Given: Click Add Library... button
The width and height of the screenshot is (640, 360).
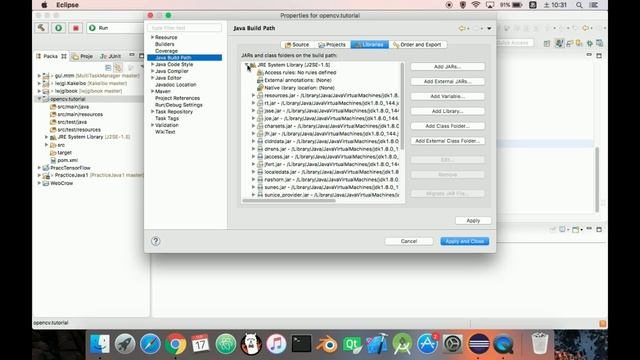Looking at the screenshot, I should [447, 111].
